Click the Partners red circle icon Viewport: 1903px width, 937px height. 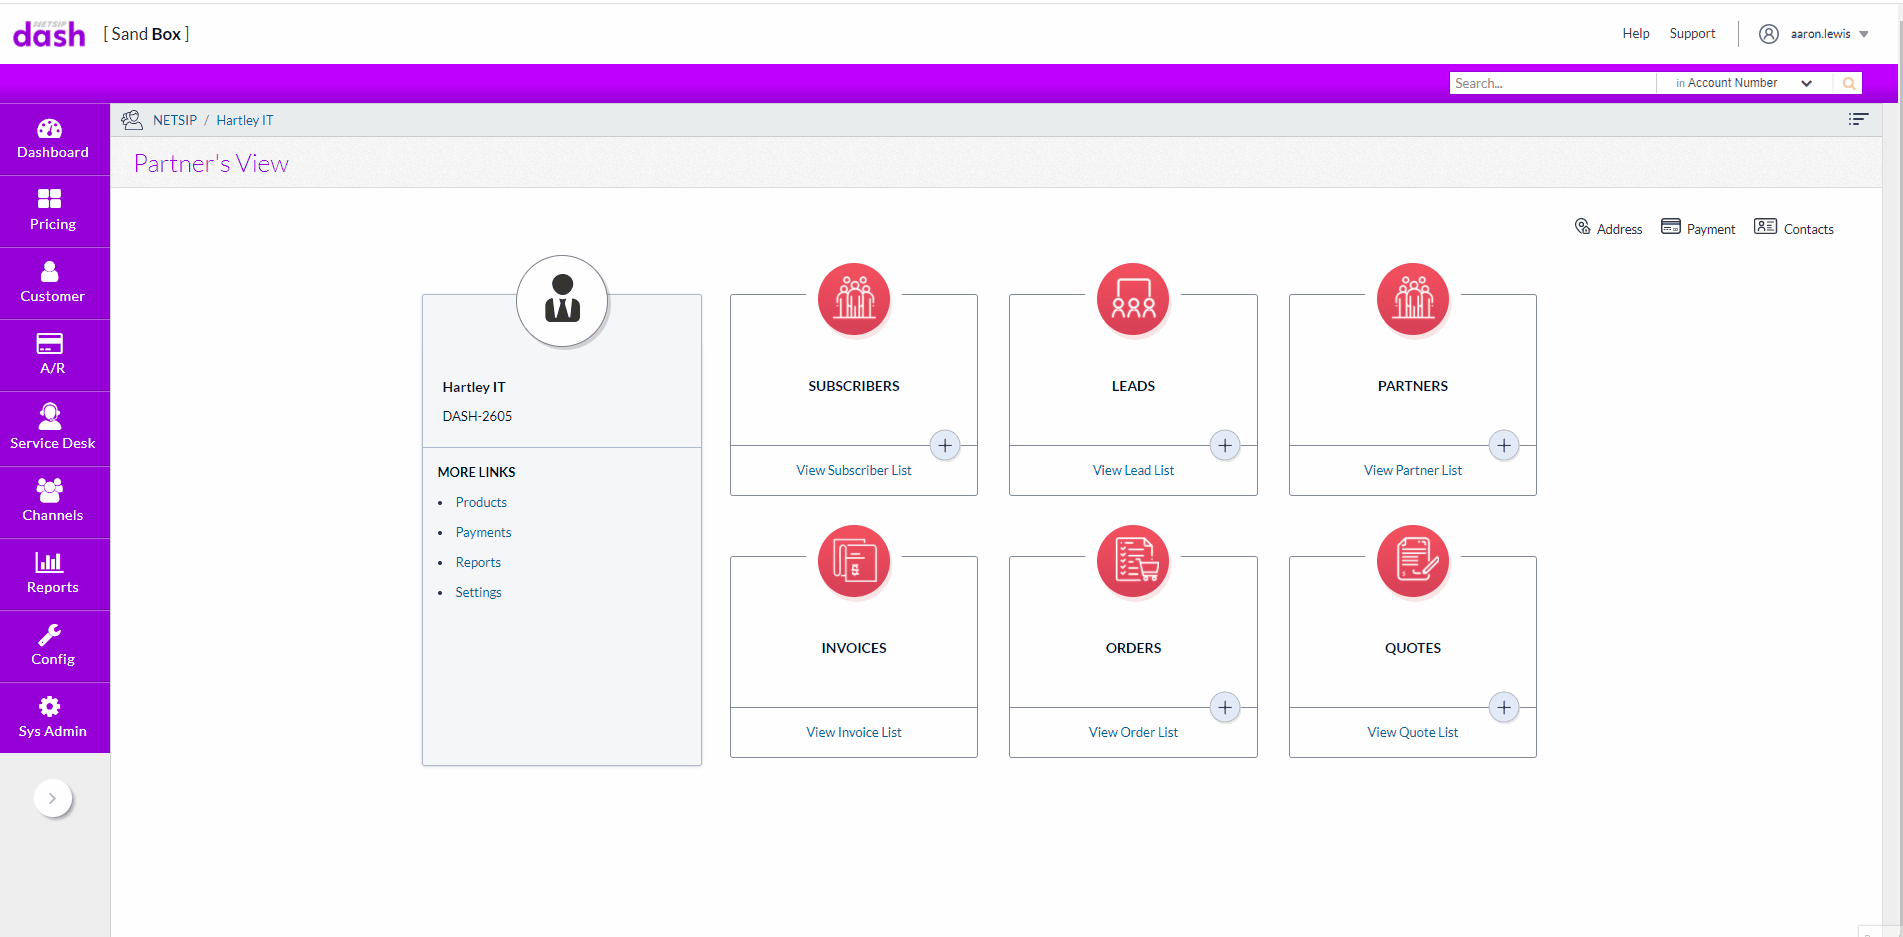(1413, 299)
